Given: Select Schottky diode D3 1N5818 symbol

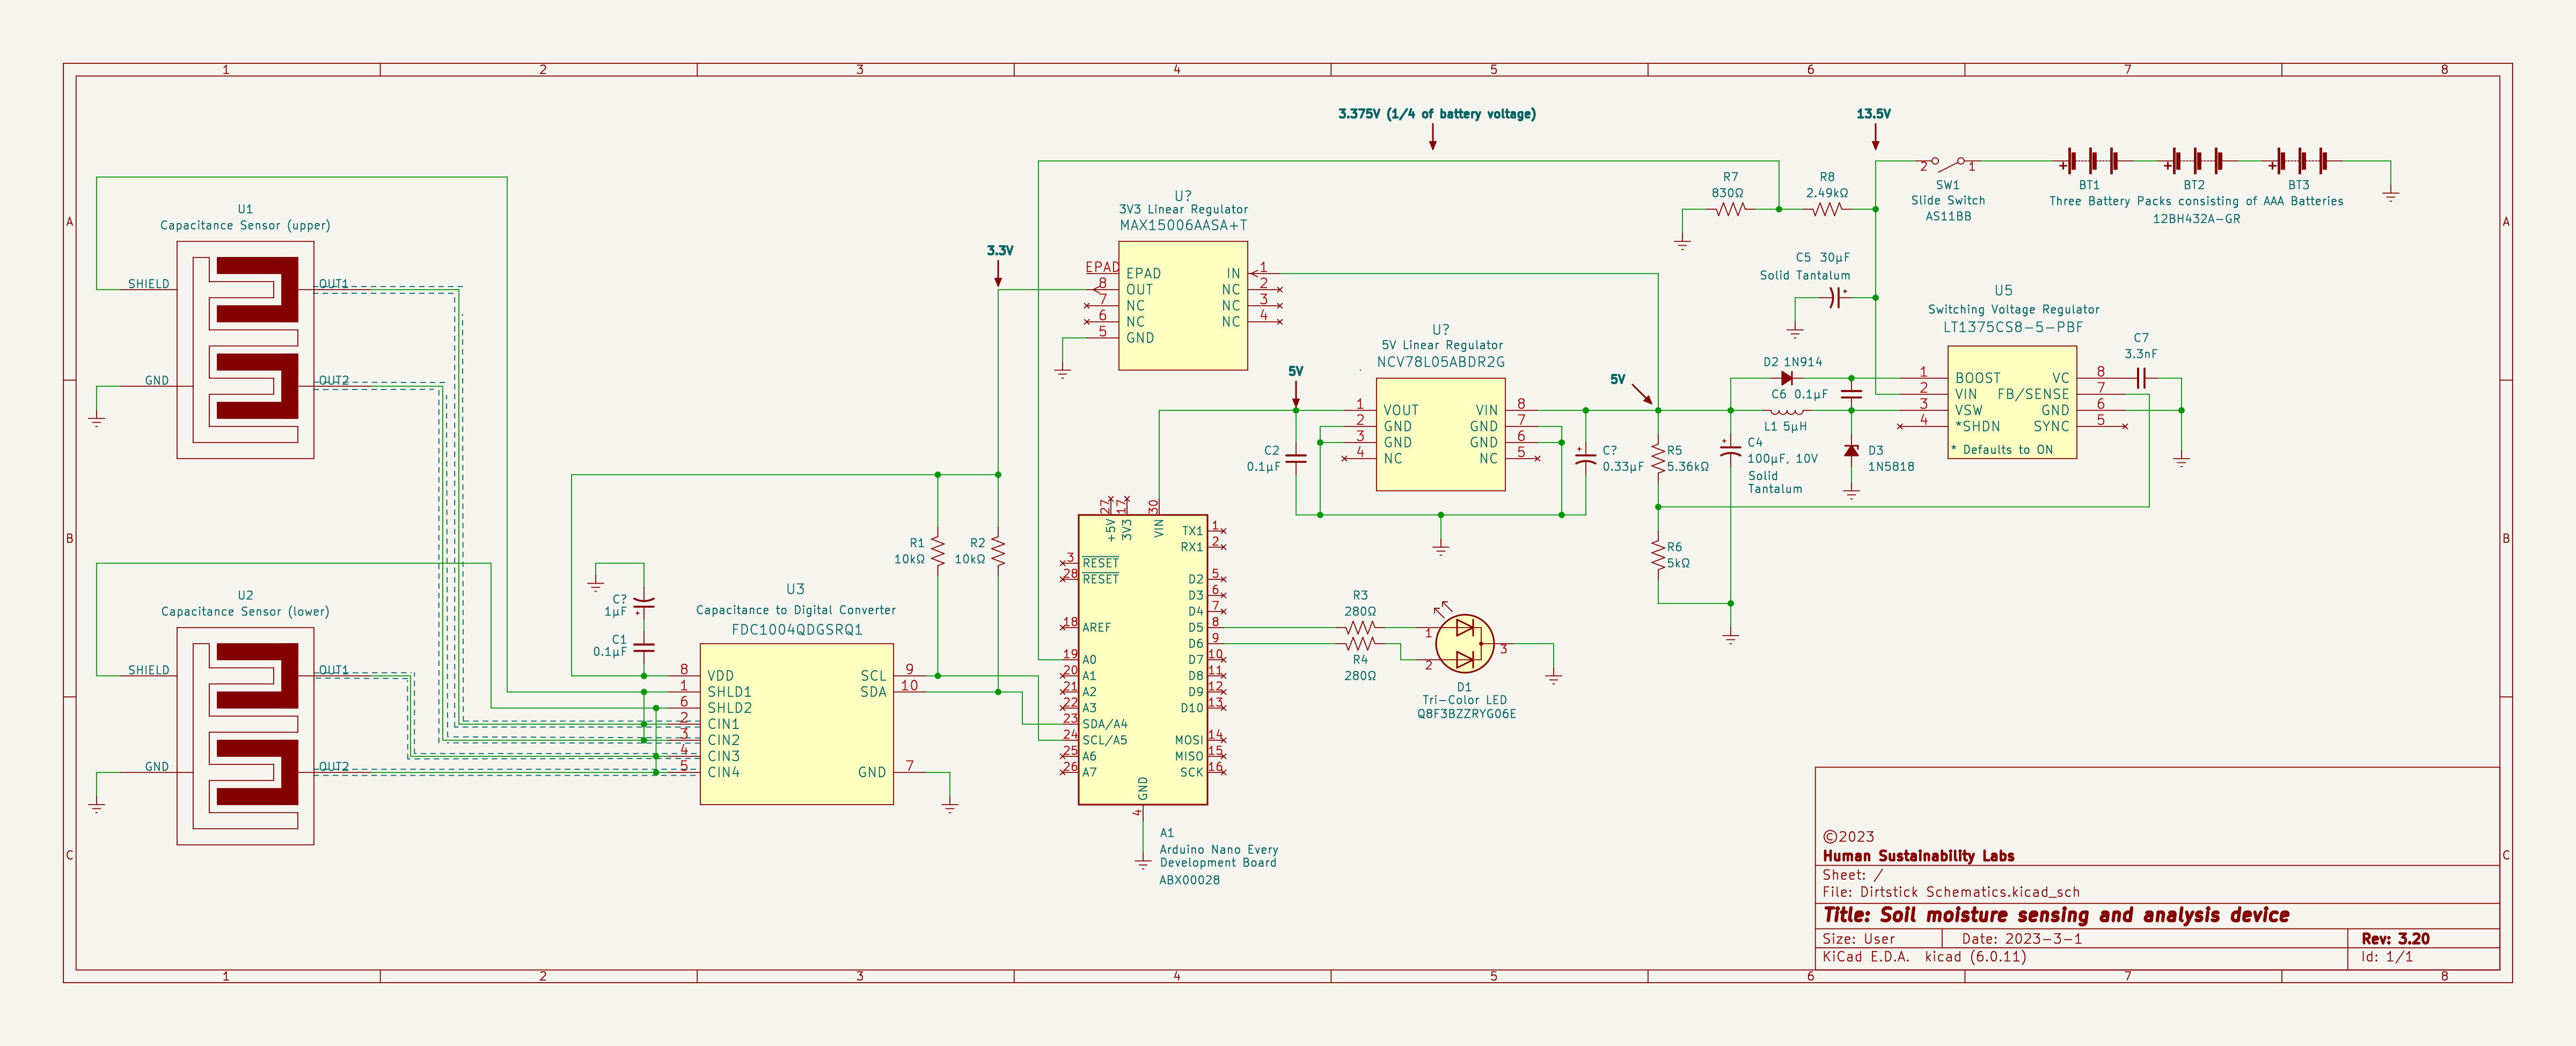Looking at the screenshot, I should (1851, 451).
